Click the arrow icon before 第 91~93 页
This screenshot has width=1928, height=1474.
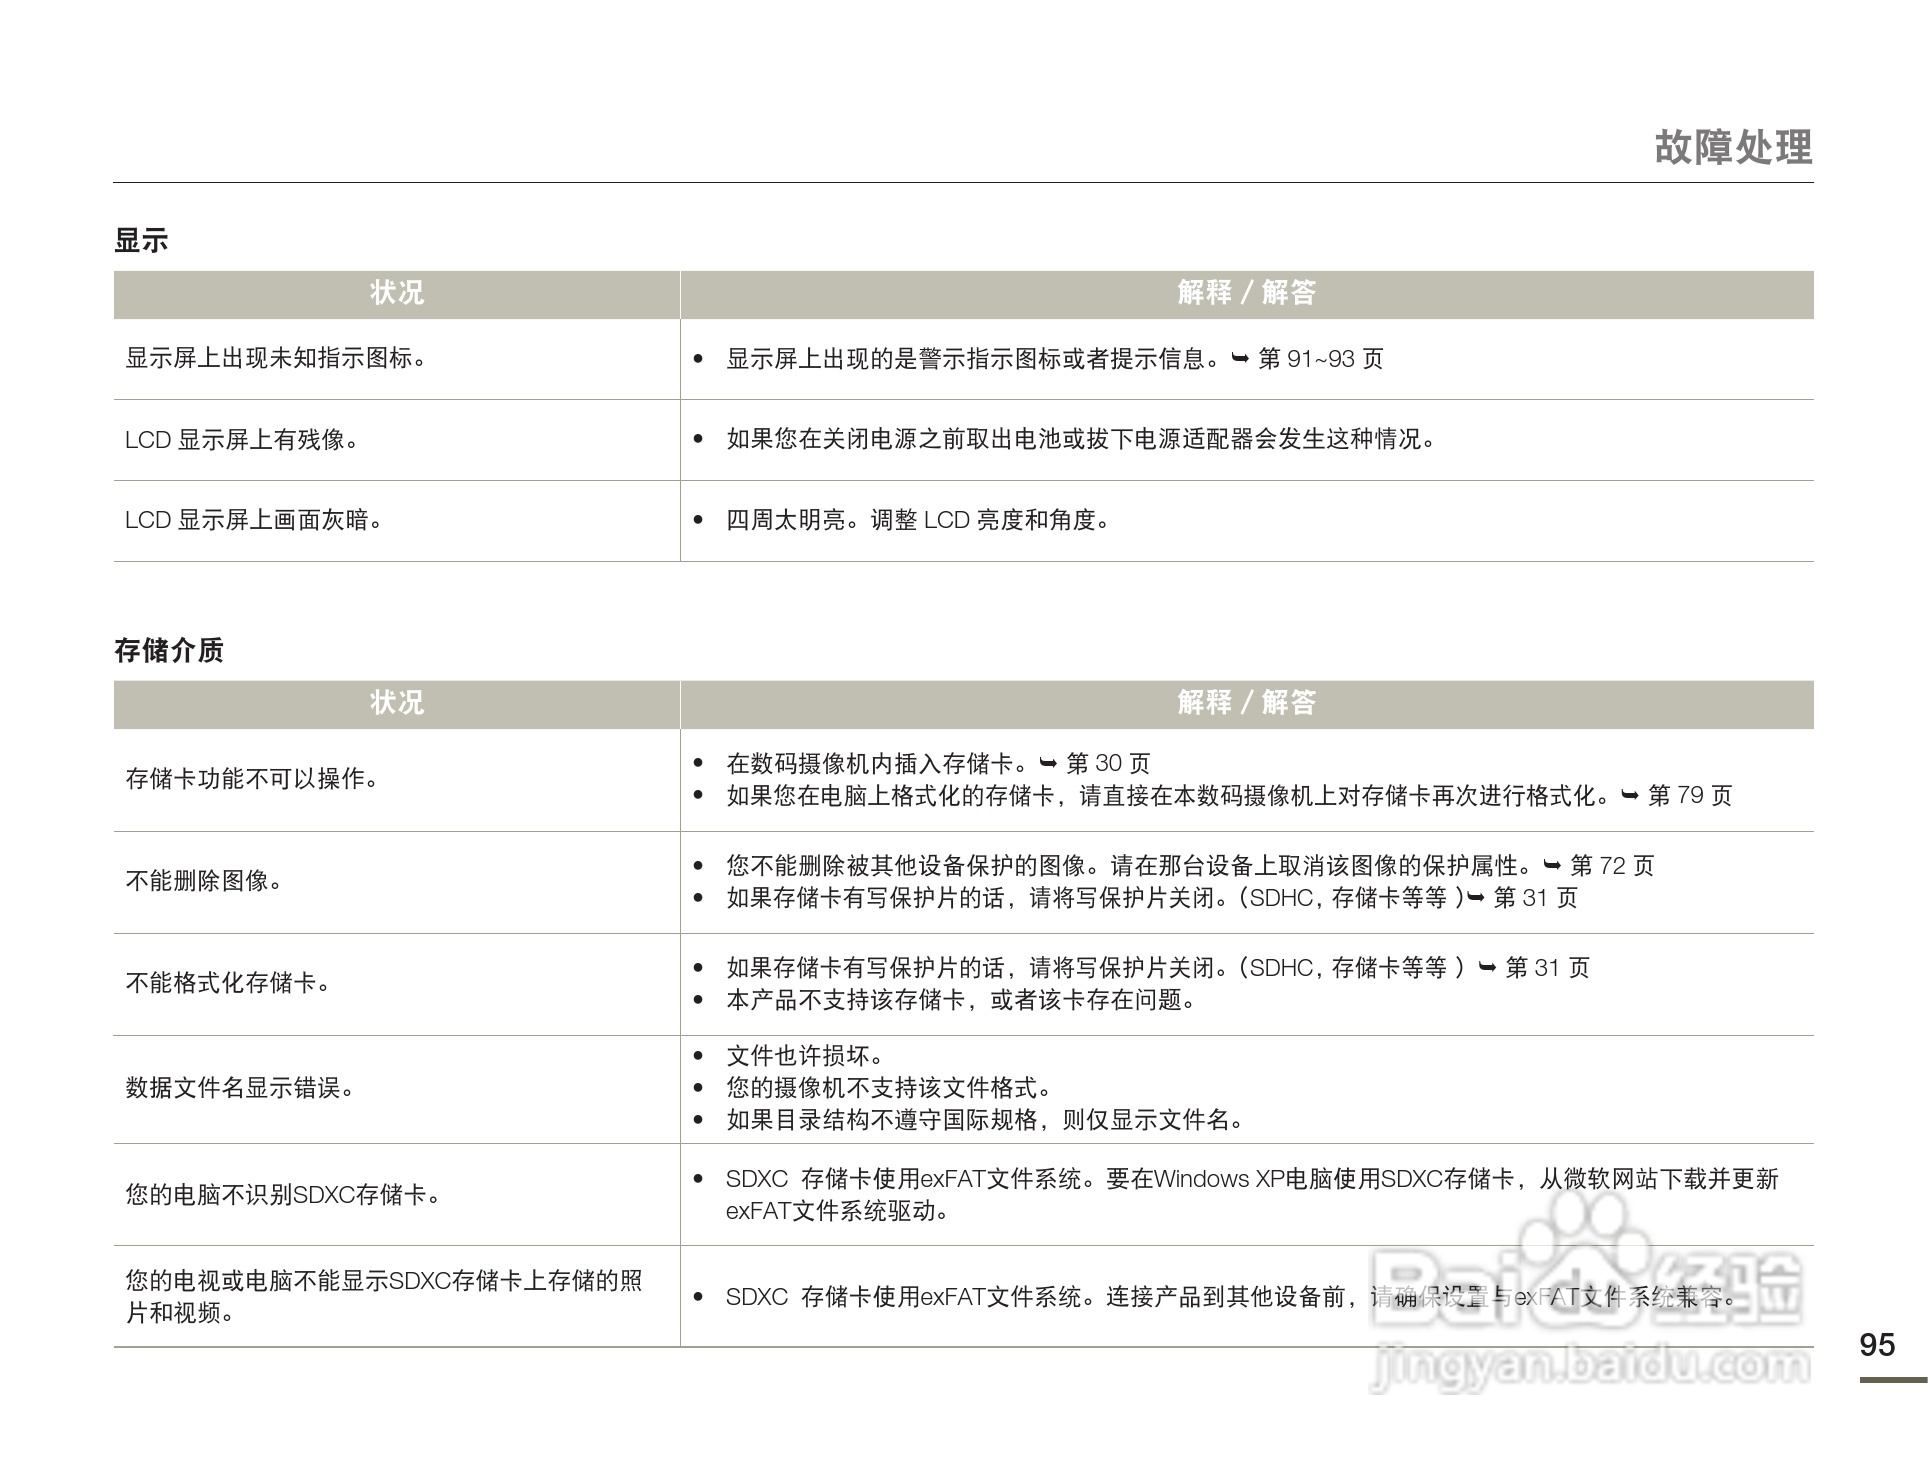click(1238, 359)
